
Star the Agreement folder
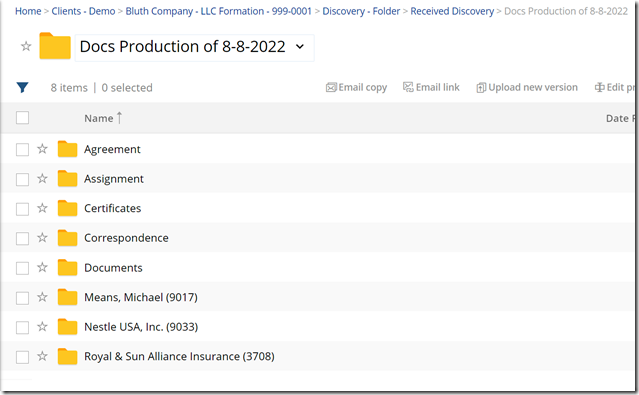42,149
